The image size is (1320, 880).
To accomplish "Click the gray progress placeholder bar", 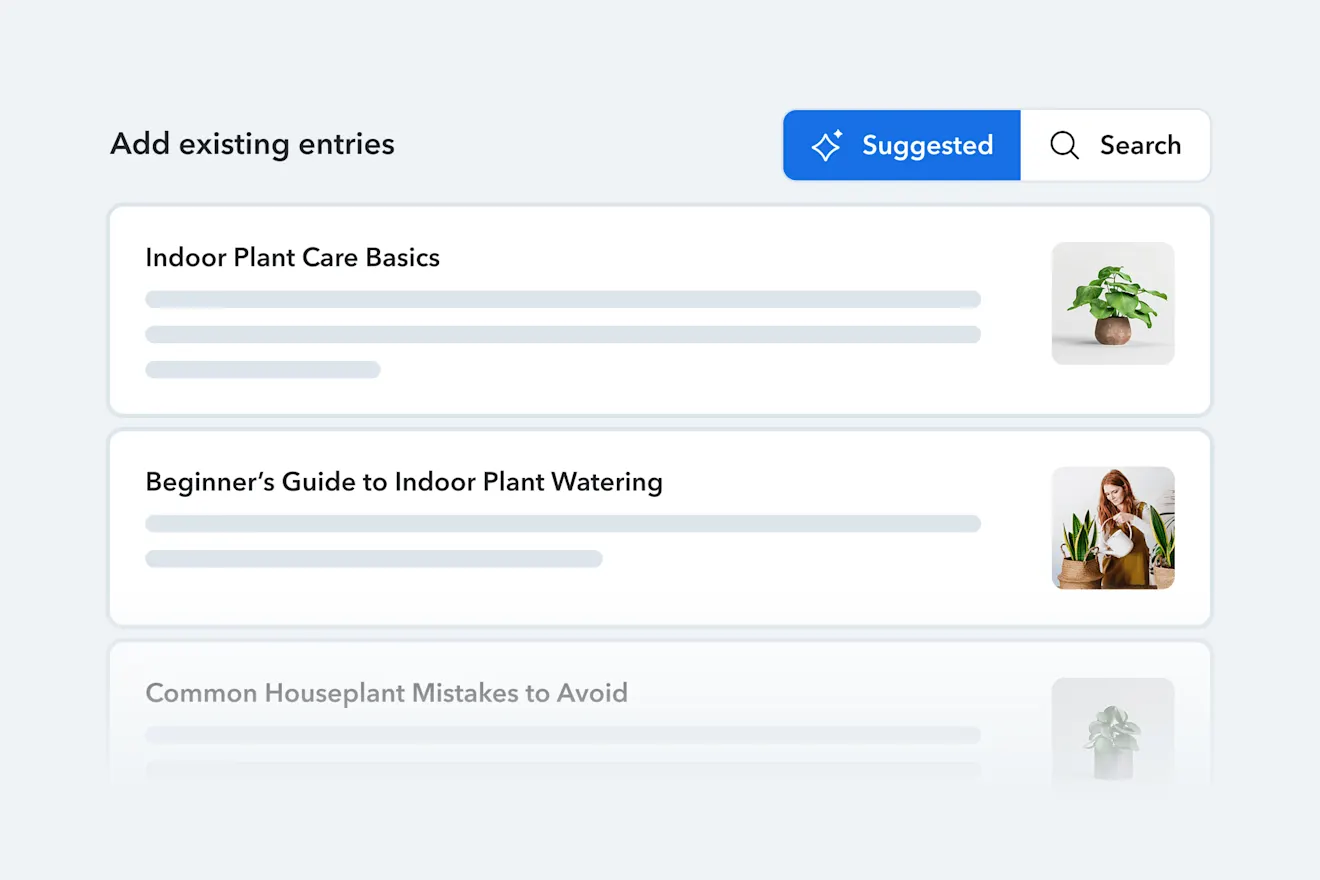I will click(x=563, y=298).
